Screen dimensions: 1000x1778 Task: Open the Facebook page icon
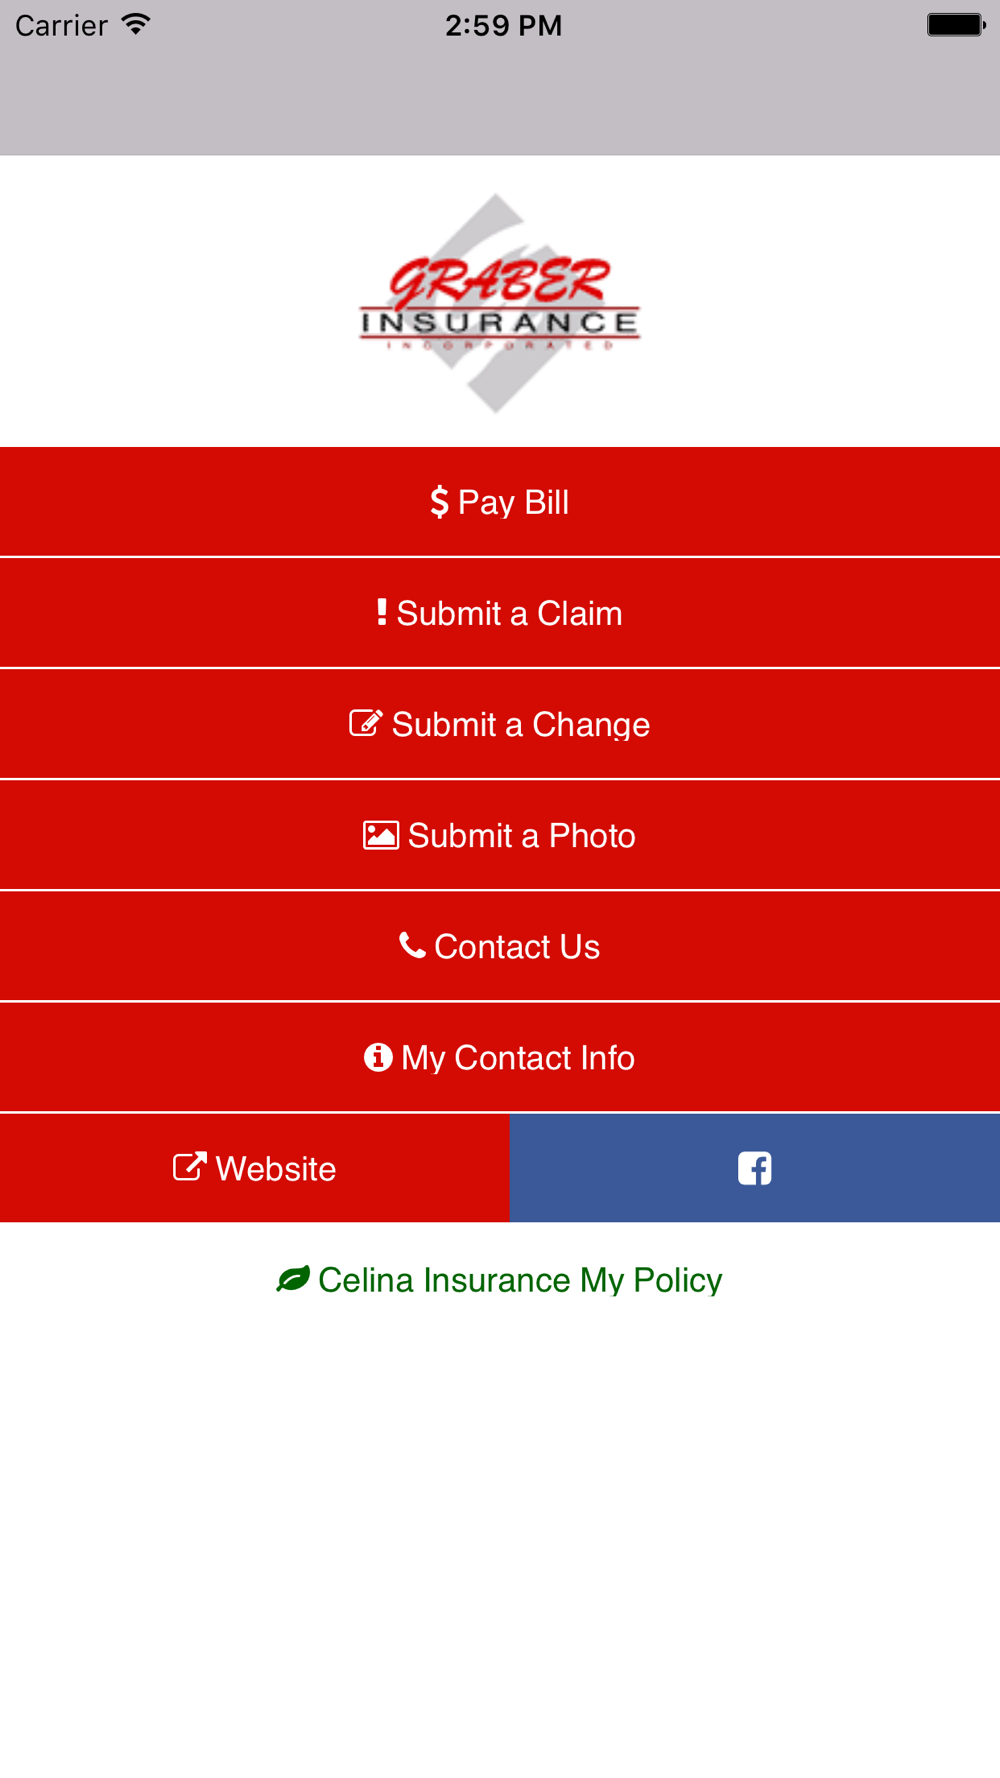click(x=755, y=1168)
